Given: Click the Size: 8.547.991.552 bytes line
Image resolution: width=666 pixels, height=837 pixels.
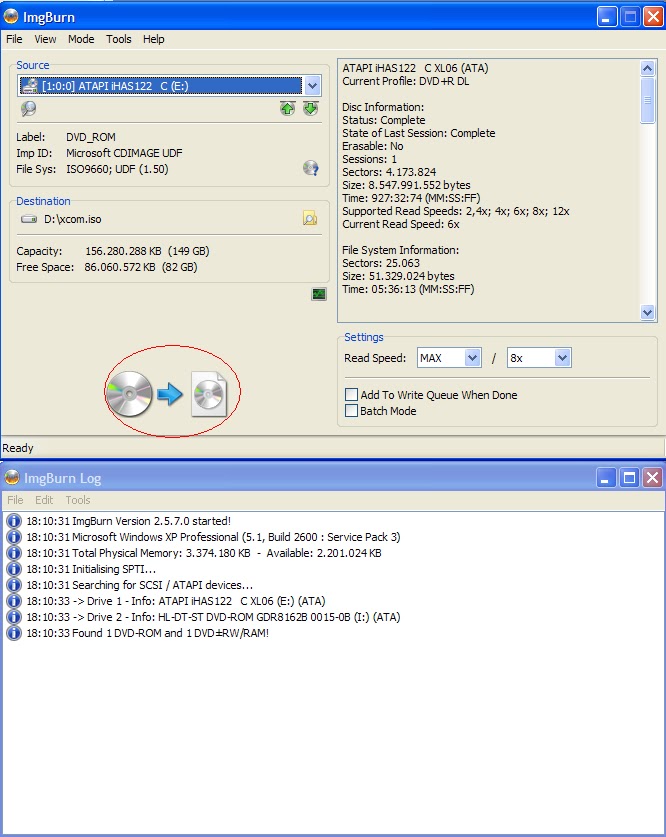Looking at the screenshot, I should coord(406,185).
